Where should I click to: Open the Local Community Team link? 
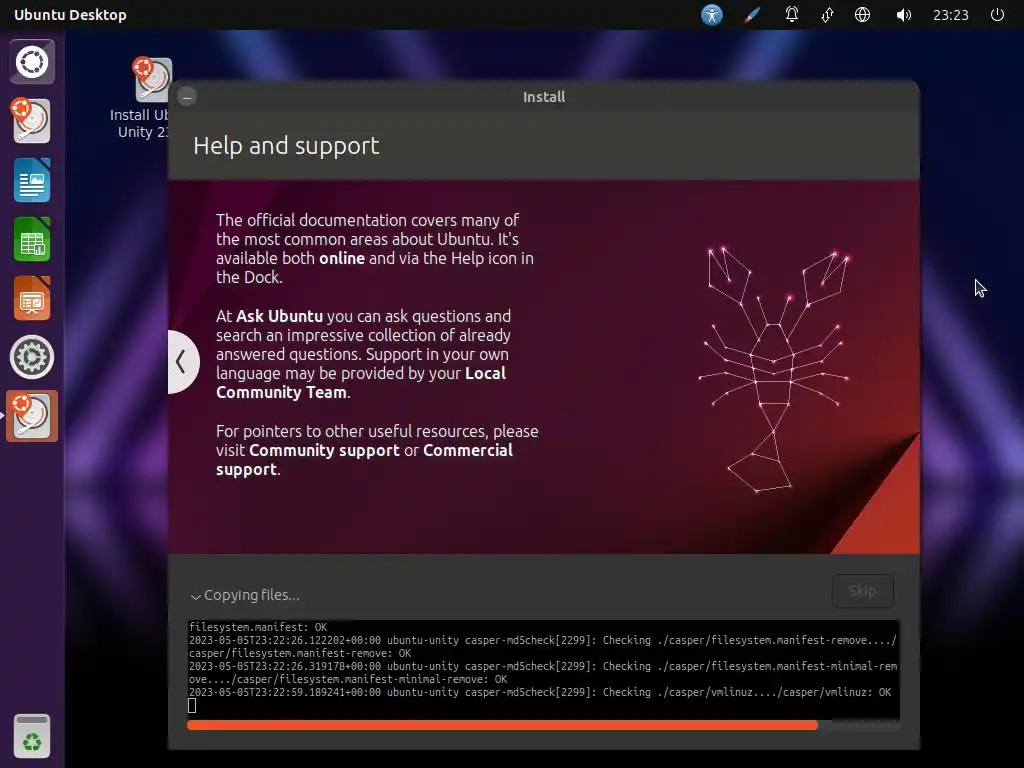coord(361,383)
